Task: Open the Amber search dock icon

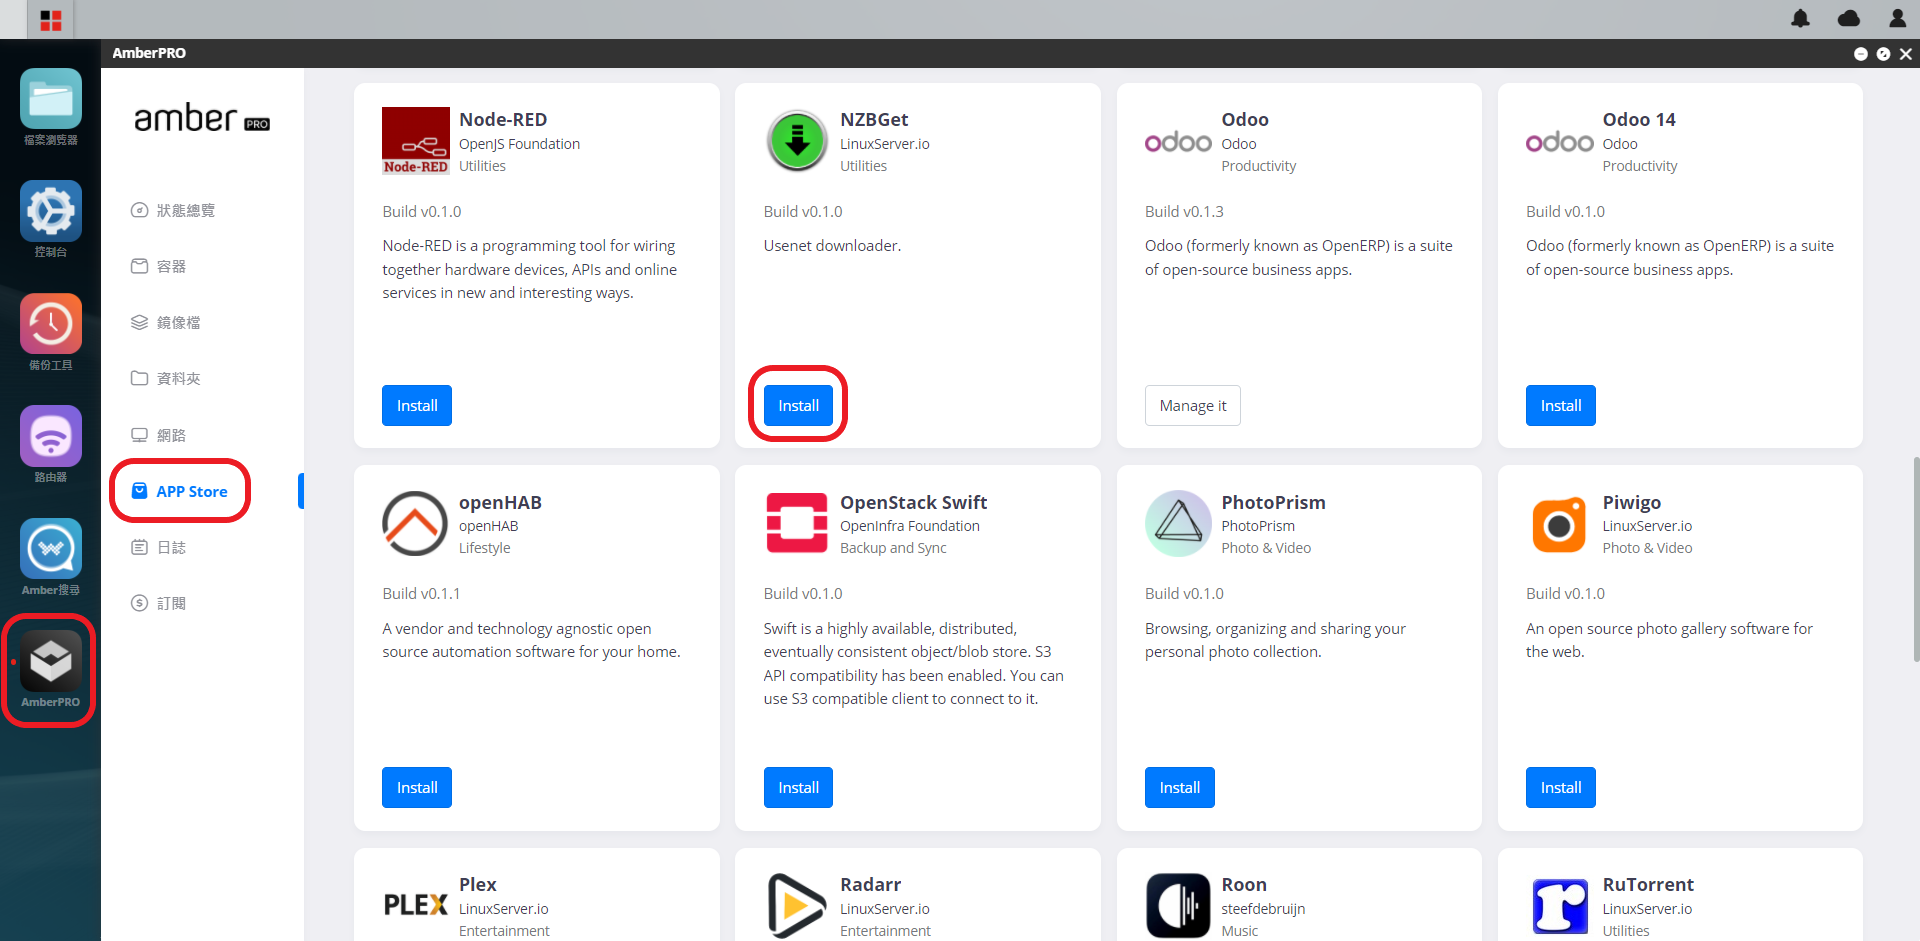Action: point(51,549)
